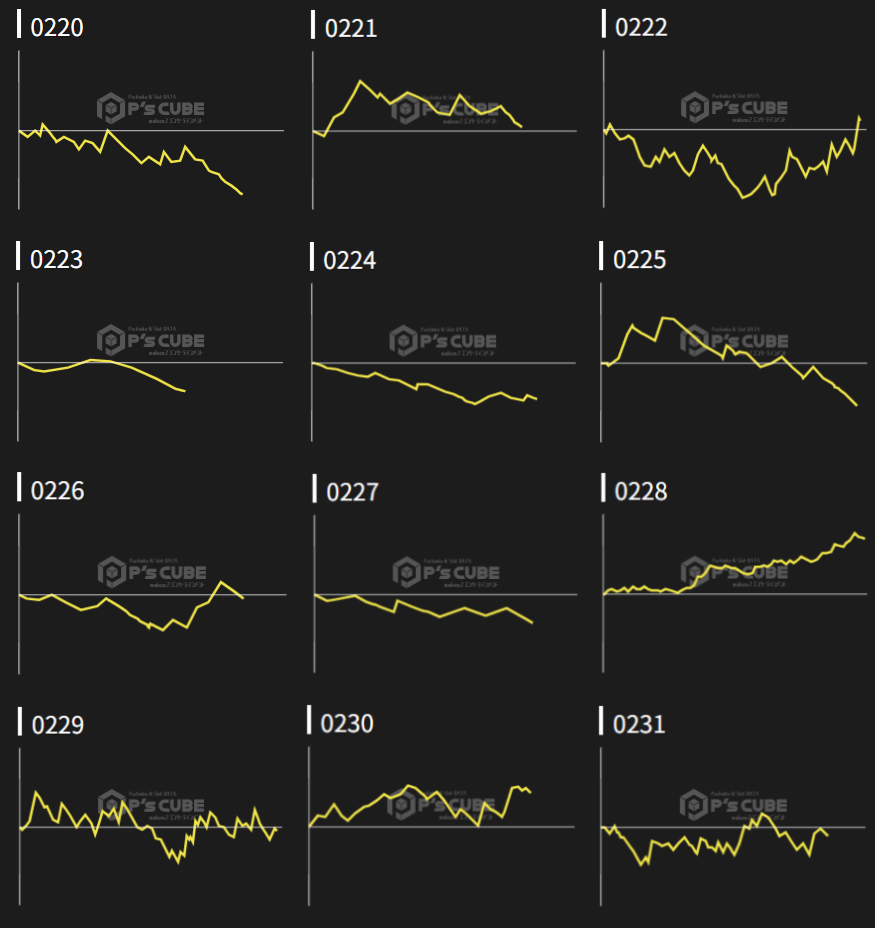The height and width of the screenshot is (928, 875).
Task: Click the 0222 machine number heading
Action: (x=641, y=27)
